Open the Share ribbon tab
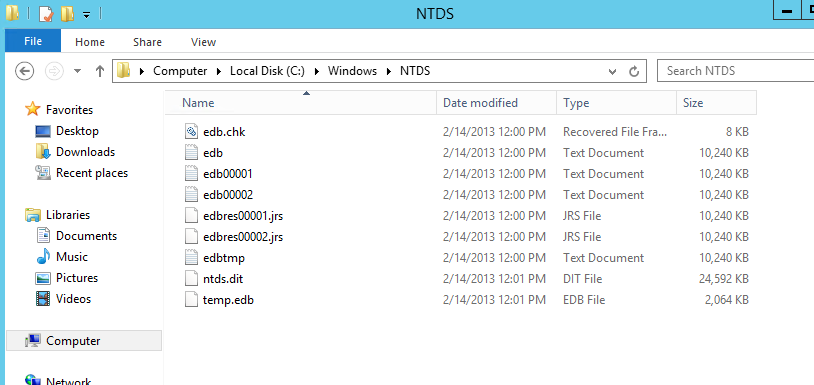 click(147, 42)
